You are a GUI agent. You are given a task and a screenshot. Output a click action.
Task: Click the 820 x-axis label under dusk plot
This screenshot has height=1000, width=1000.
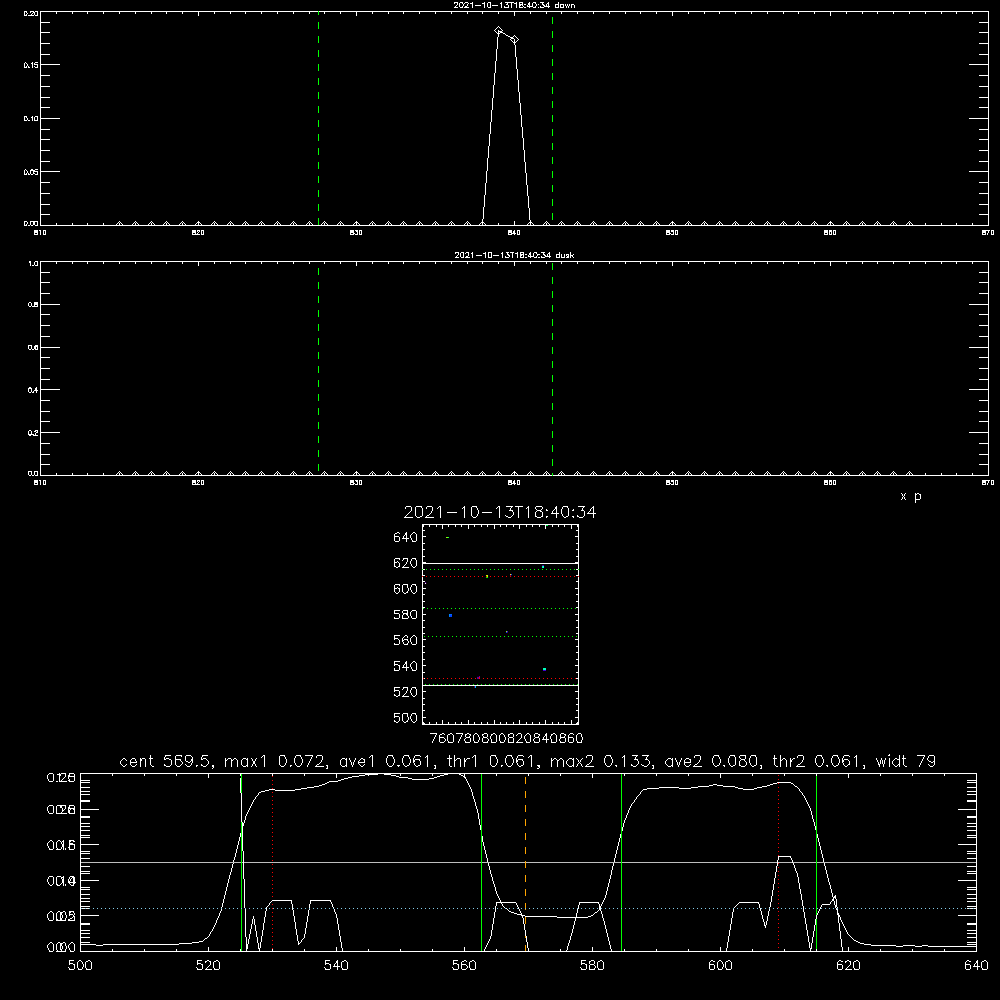(x=198, y=483)
